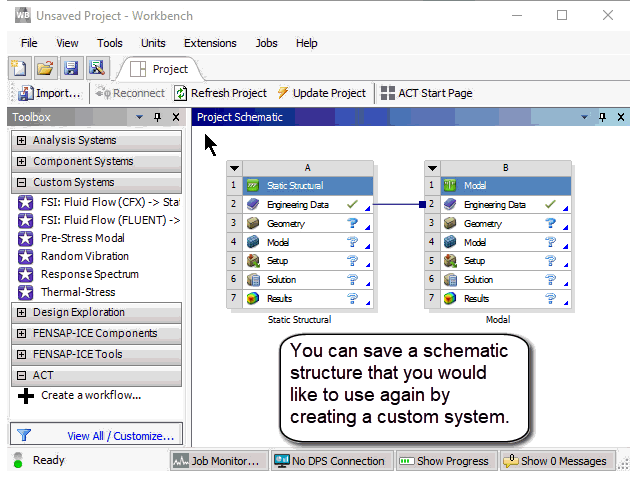Click Engineering Data icon in Modal system
This screenshot has width=640, height=480.
tap(450, 204)
